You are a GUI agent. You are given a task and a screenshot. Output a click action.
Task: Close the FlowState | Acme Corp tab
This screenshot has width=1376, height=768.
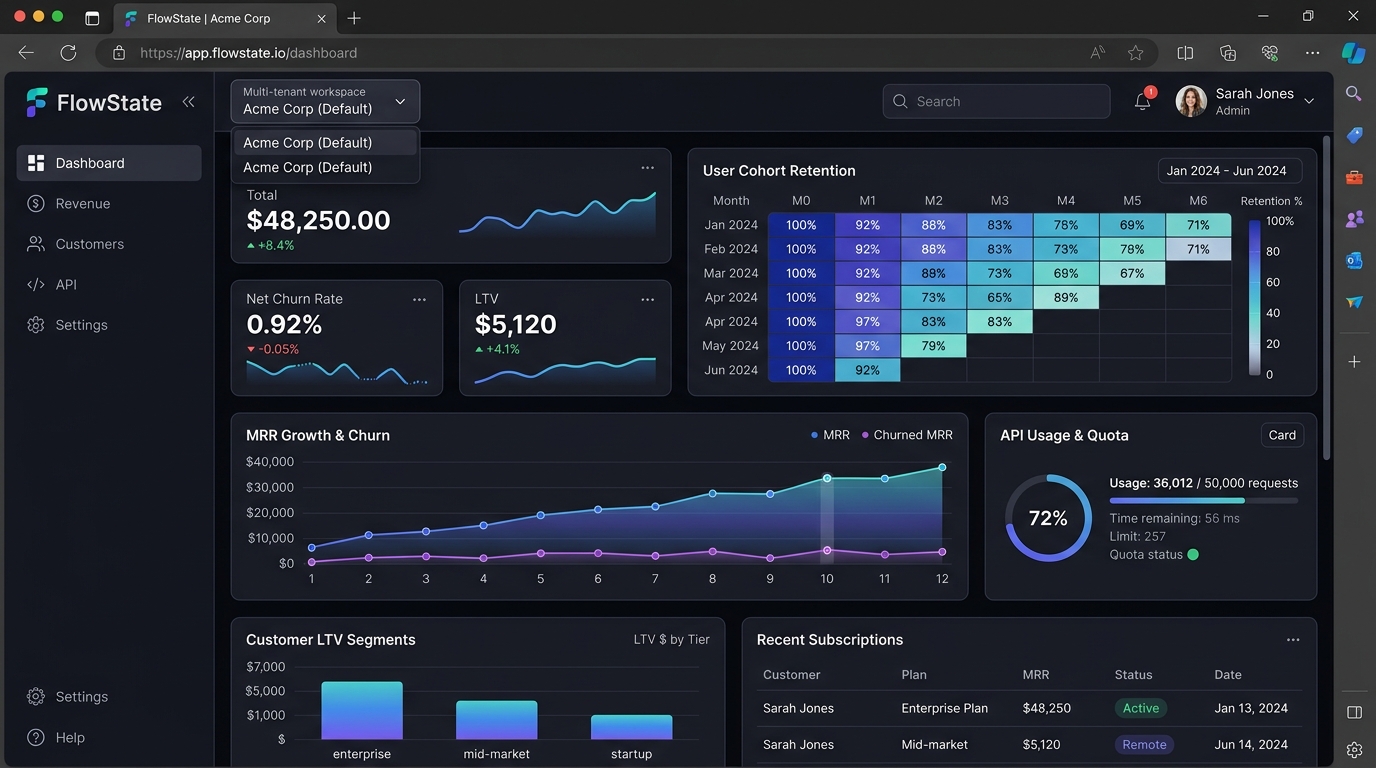322,18
